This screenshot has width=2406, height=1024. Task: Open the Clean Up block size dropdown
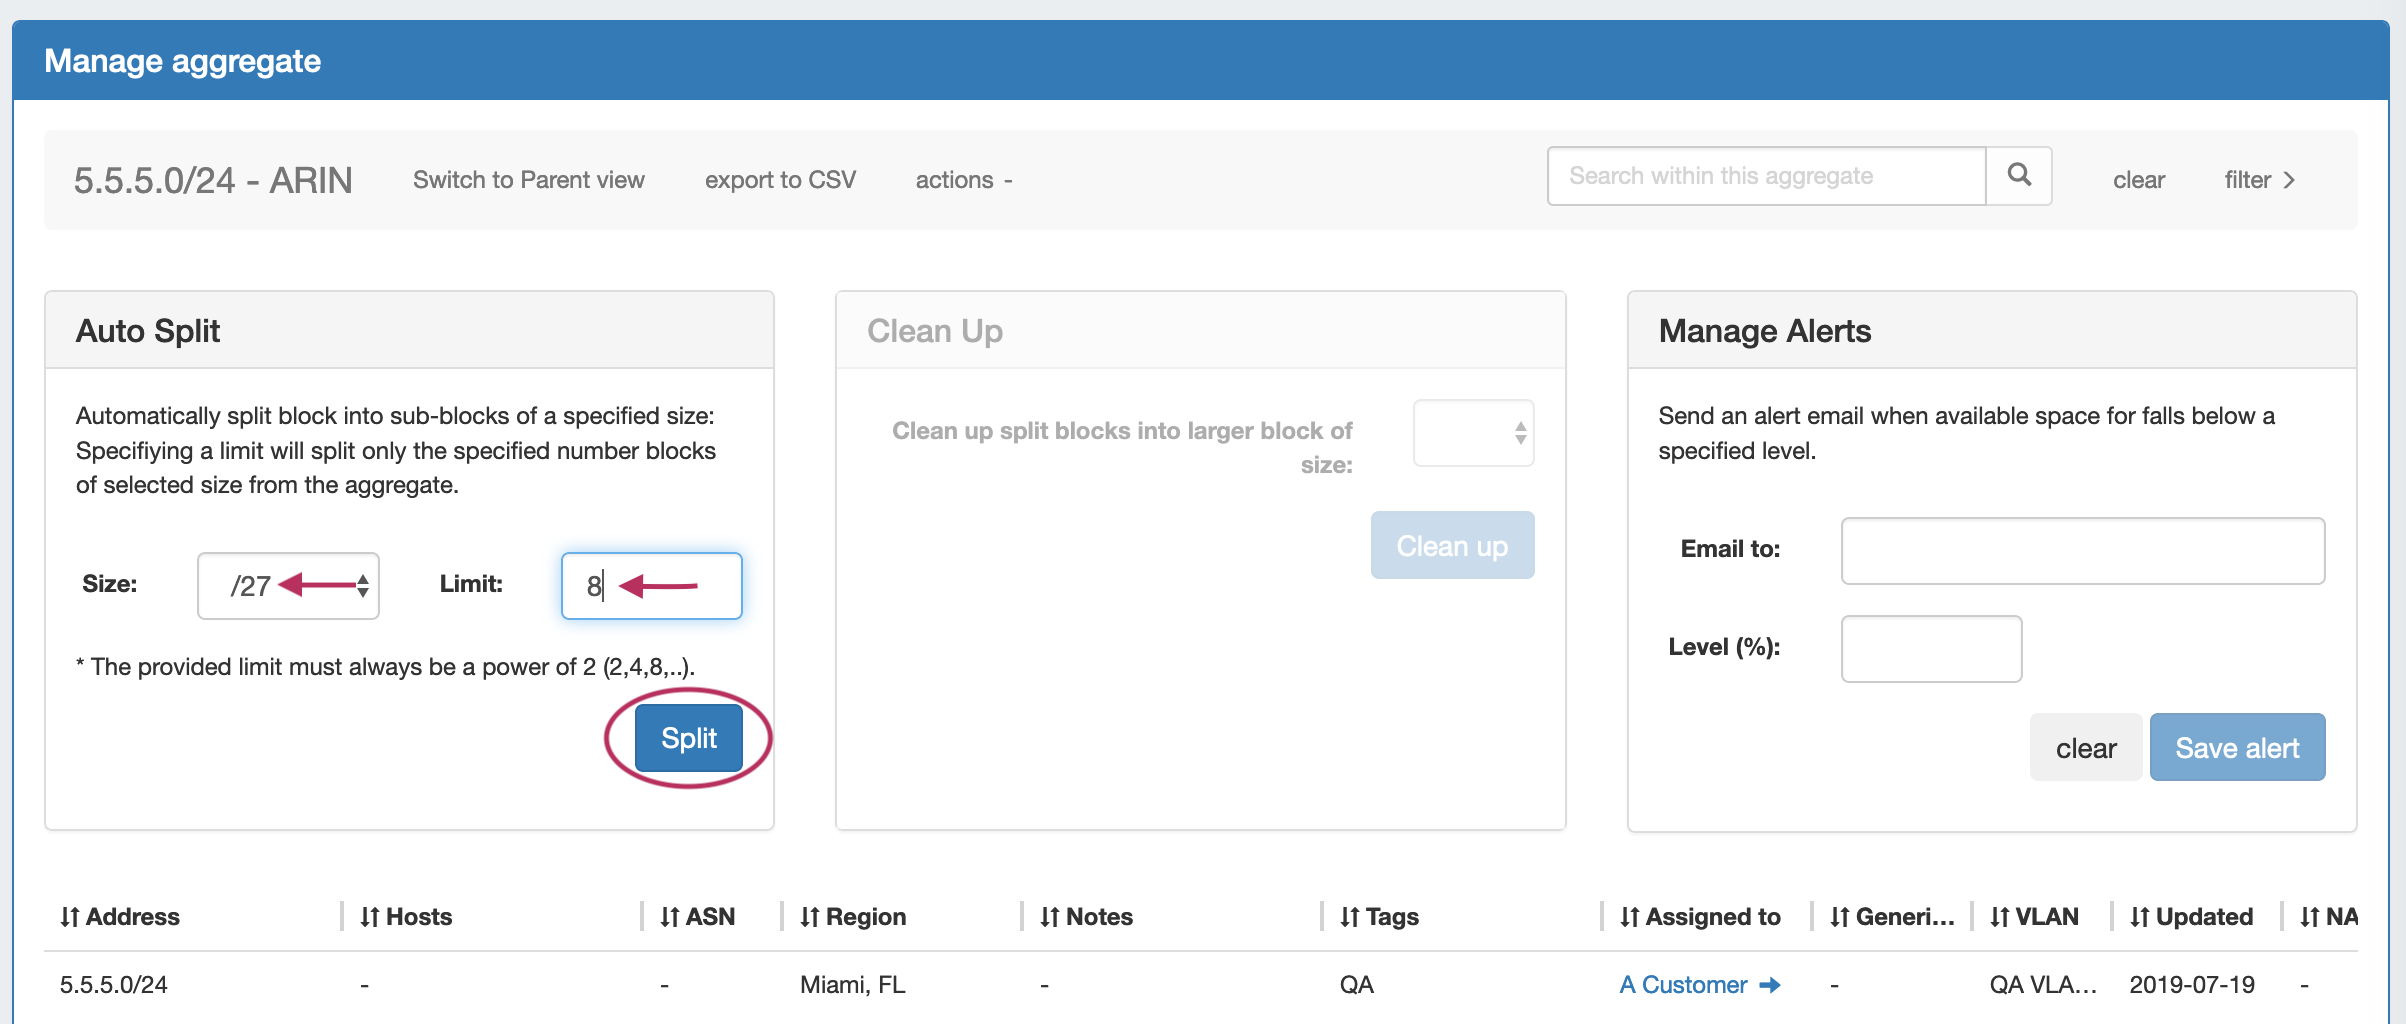[x=1473, y=433]
